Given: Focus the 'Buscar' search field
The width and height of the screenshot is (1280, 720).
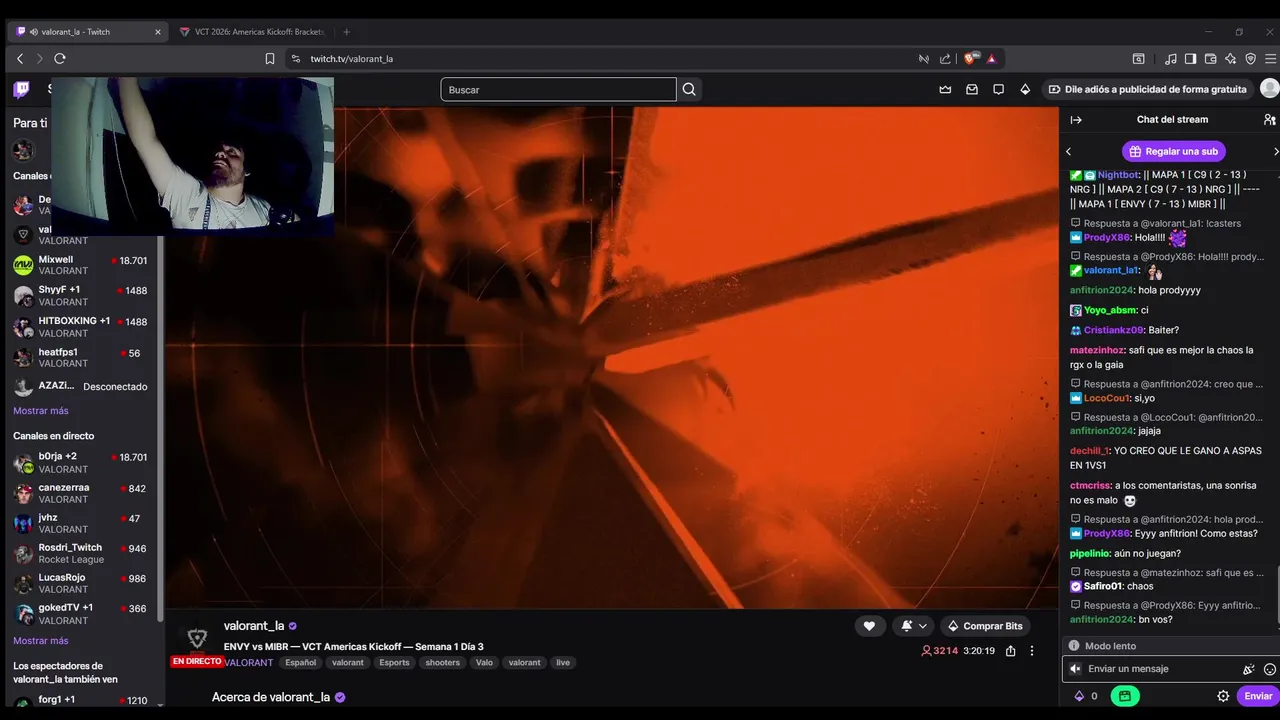Looking at the screenshot, I should click(x=558, y=90).
